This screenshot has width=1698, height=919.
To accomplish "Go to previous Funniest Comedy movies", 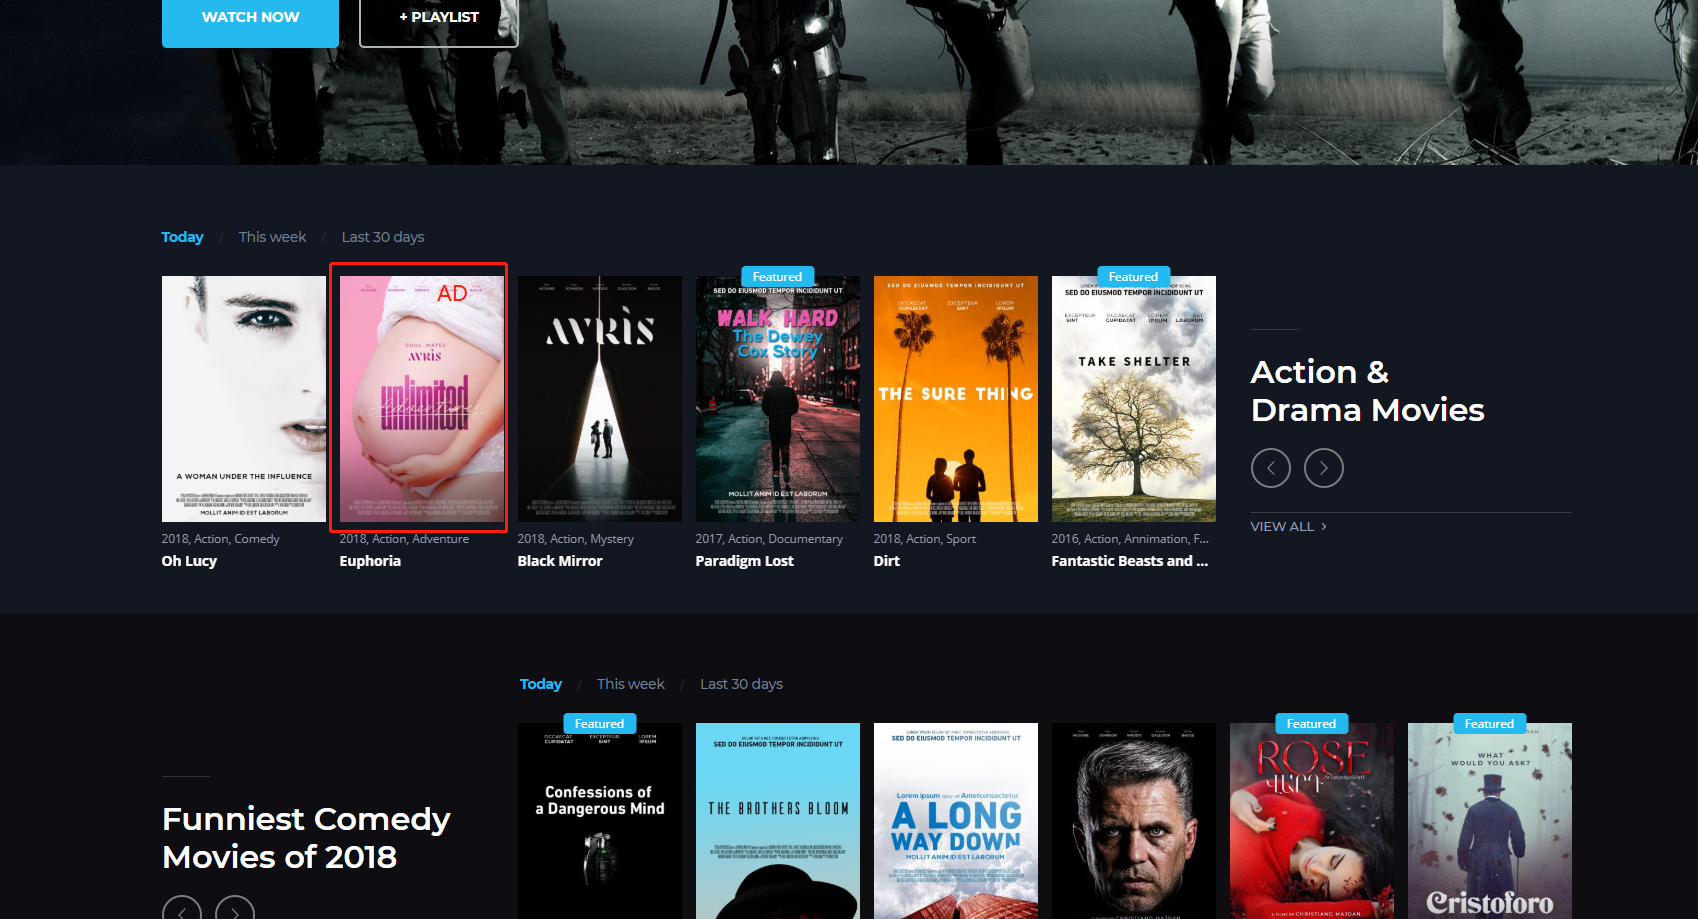I will click(182, 908).
